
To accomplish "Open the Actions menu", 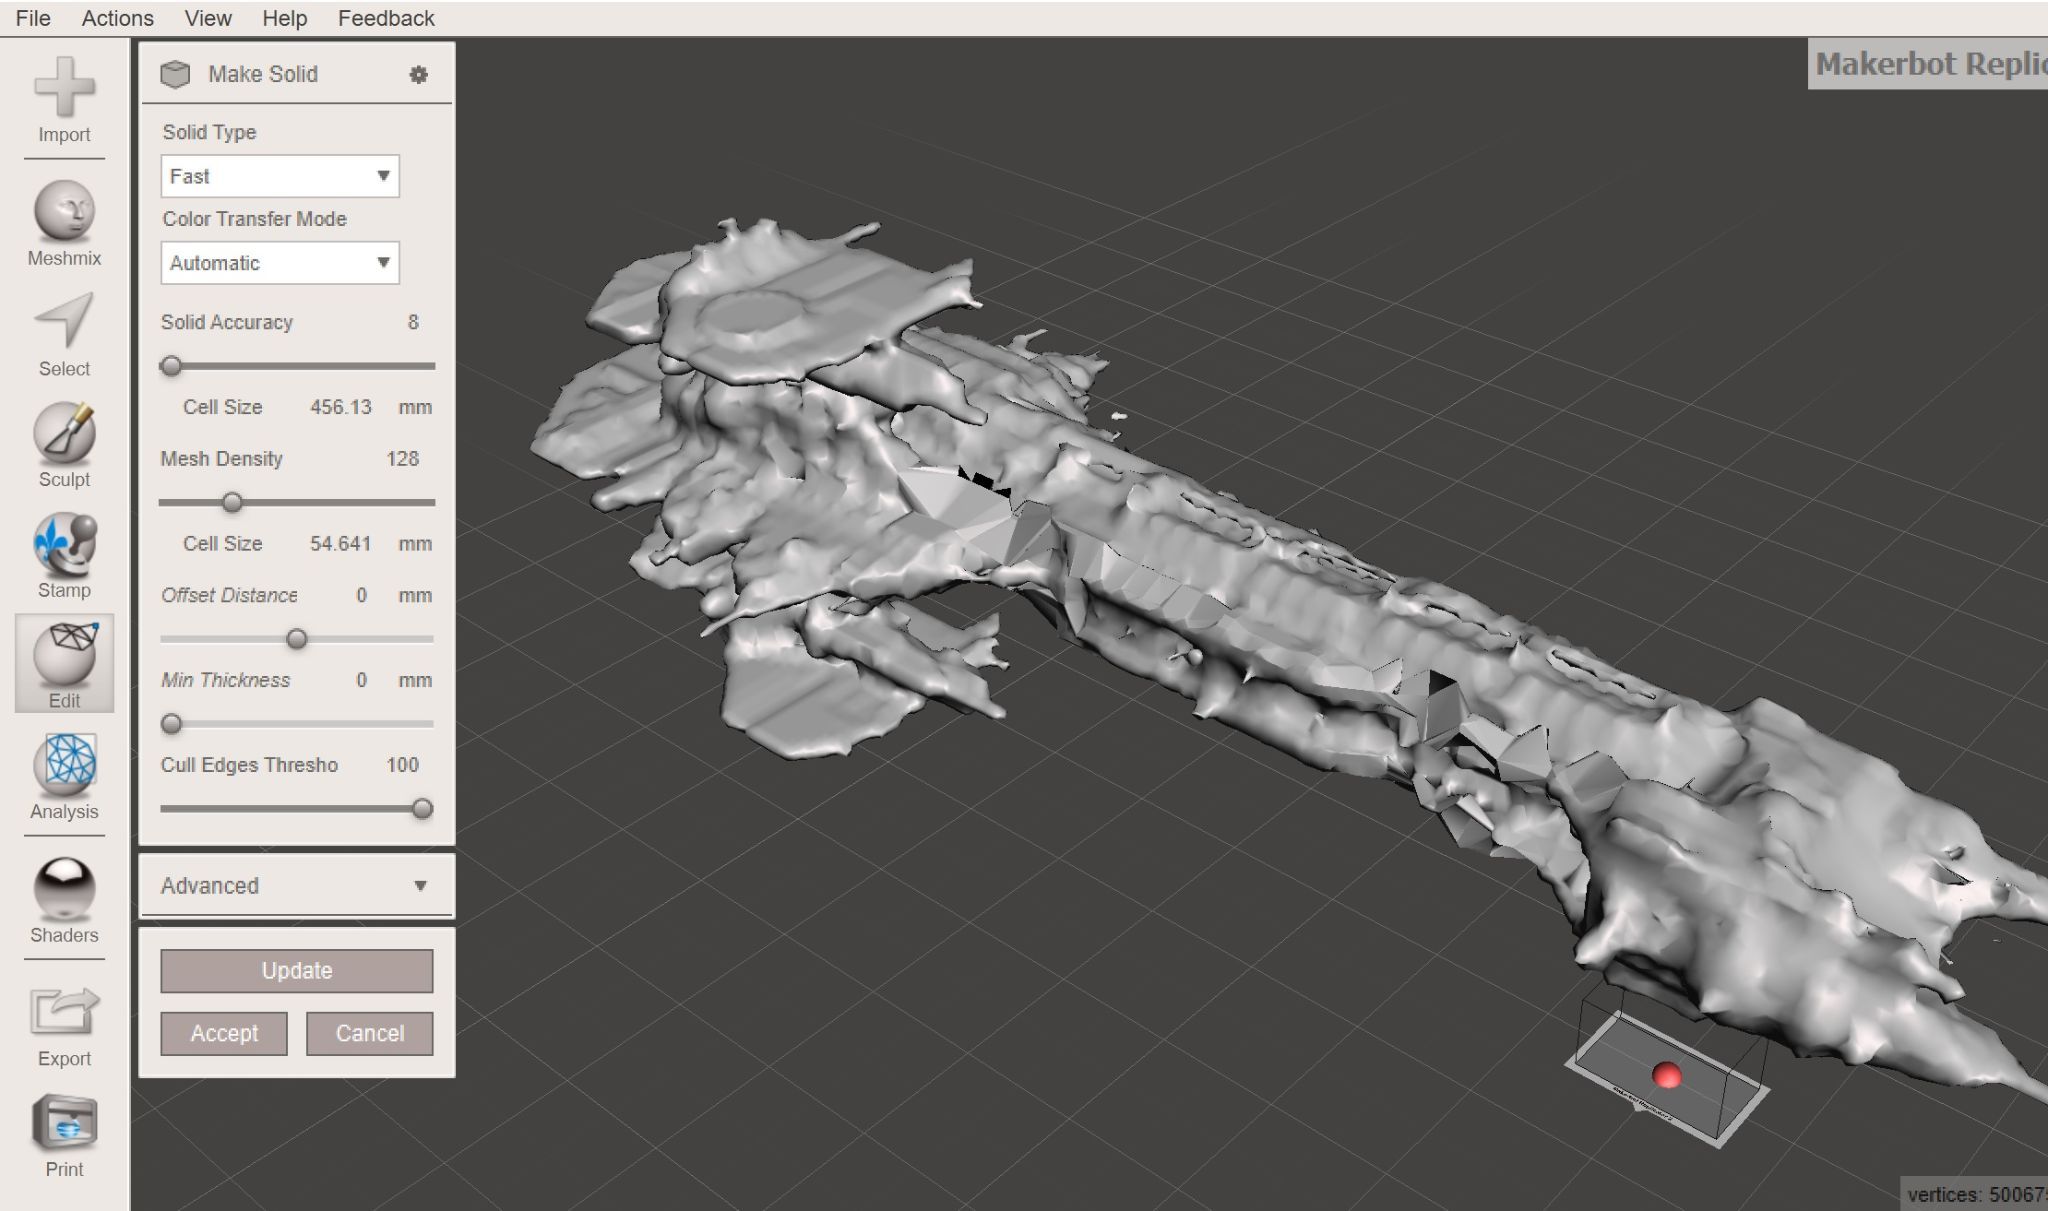I will (x=118, y=18).
